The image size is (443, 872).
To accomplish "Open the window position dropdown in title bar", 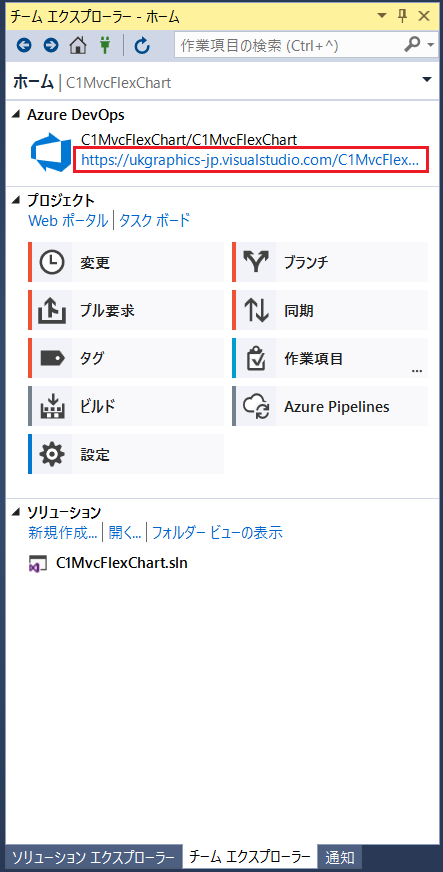I will [x=381, y=16].
